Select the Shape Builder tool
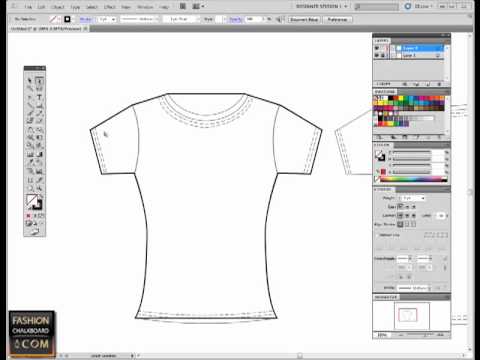 30,146
